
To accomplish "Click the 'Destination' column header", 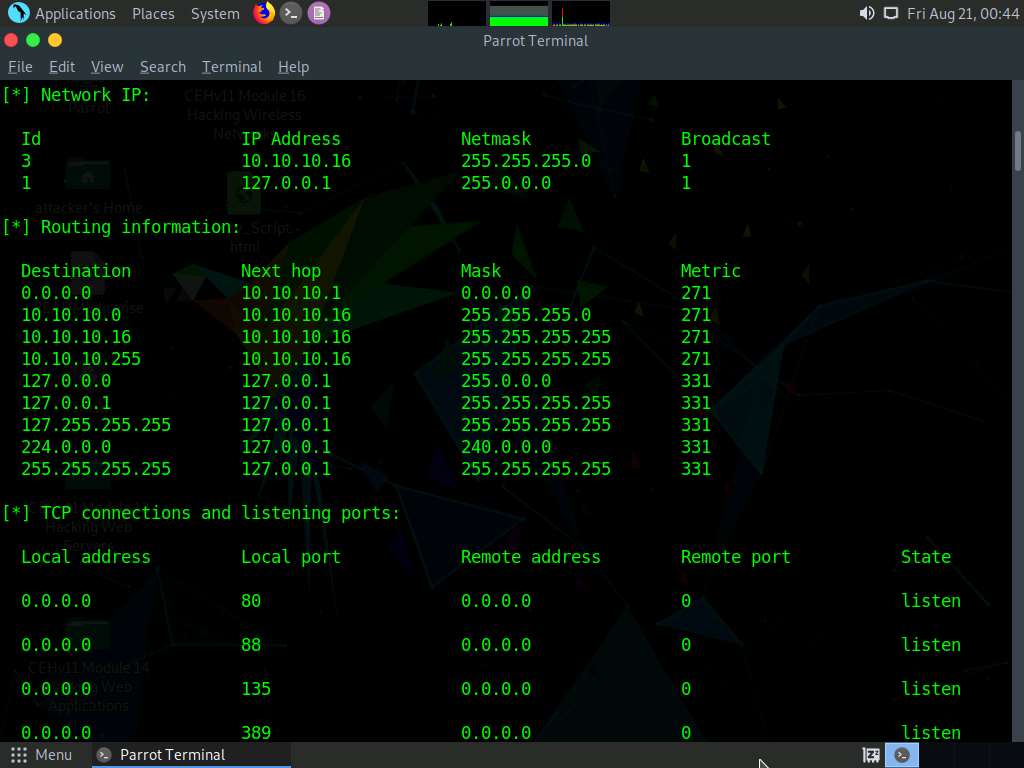I will tap(76, 271).
